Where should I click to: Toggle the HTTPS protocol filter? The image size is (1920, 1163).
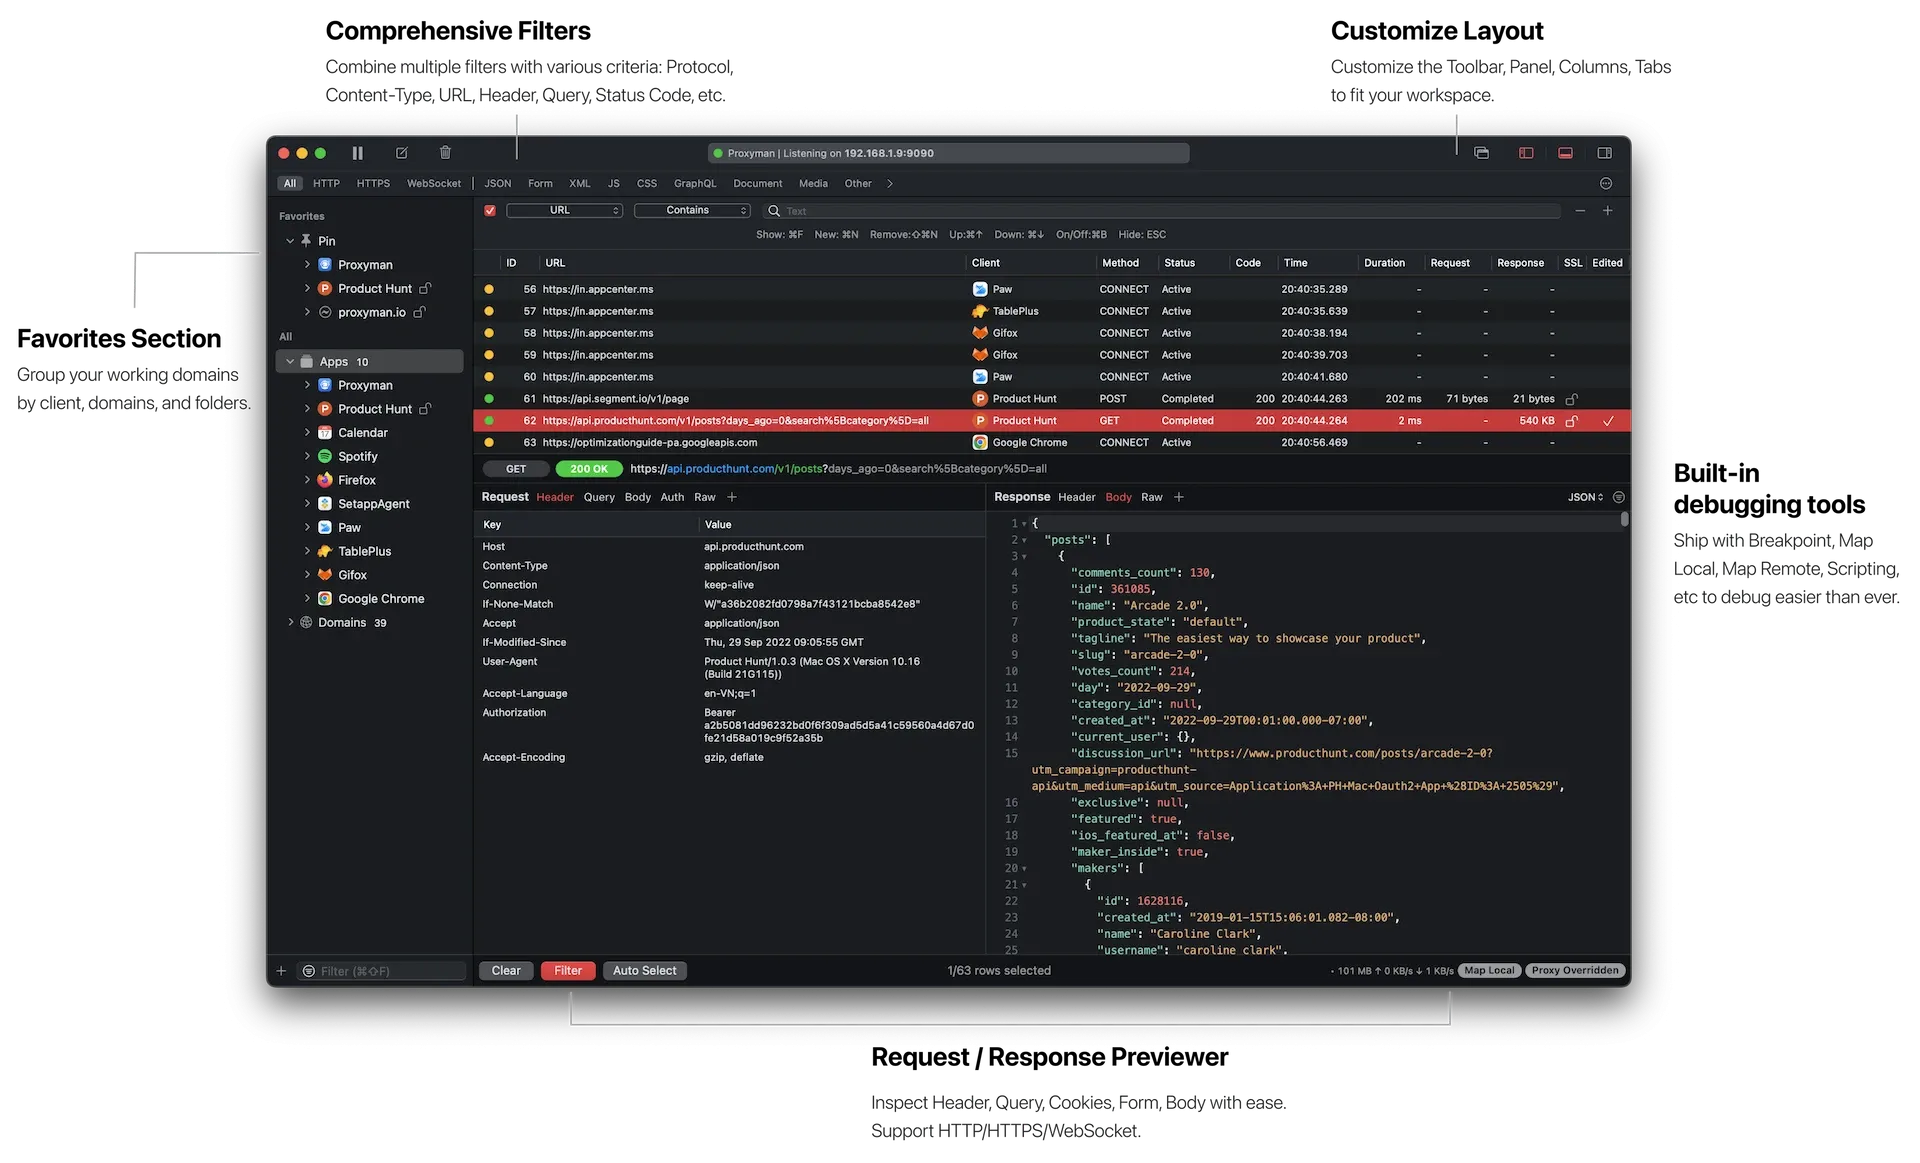coord(373,184)
